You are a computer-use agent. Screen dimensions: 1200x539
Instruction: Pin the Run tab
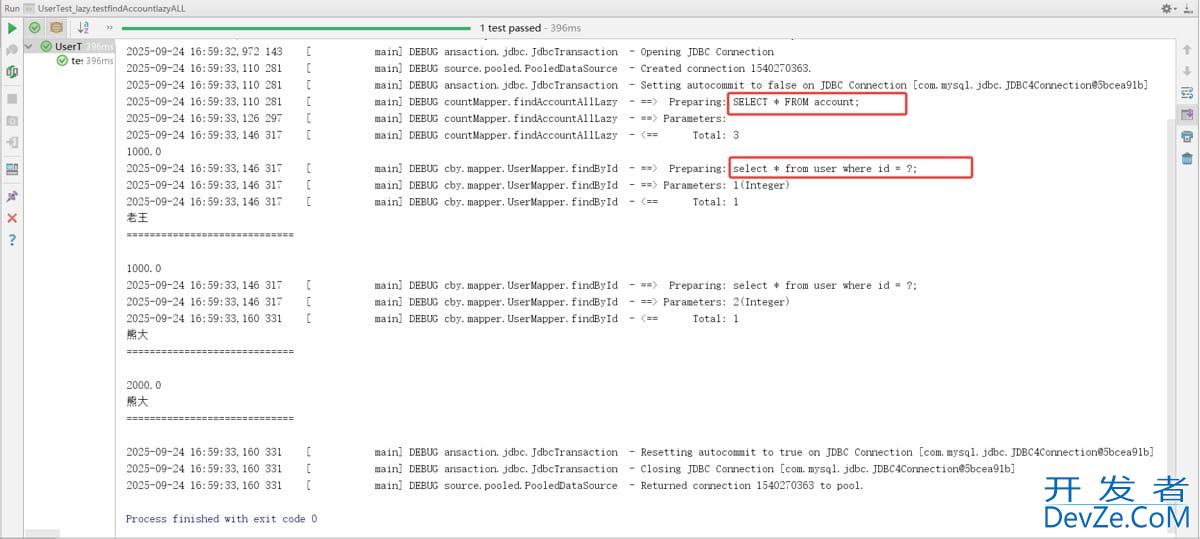coord(12,196)
